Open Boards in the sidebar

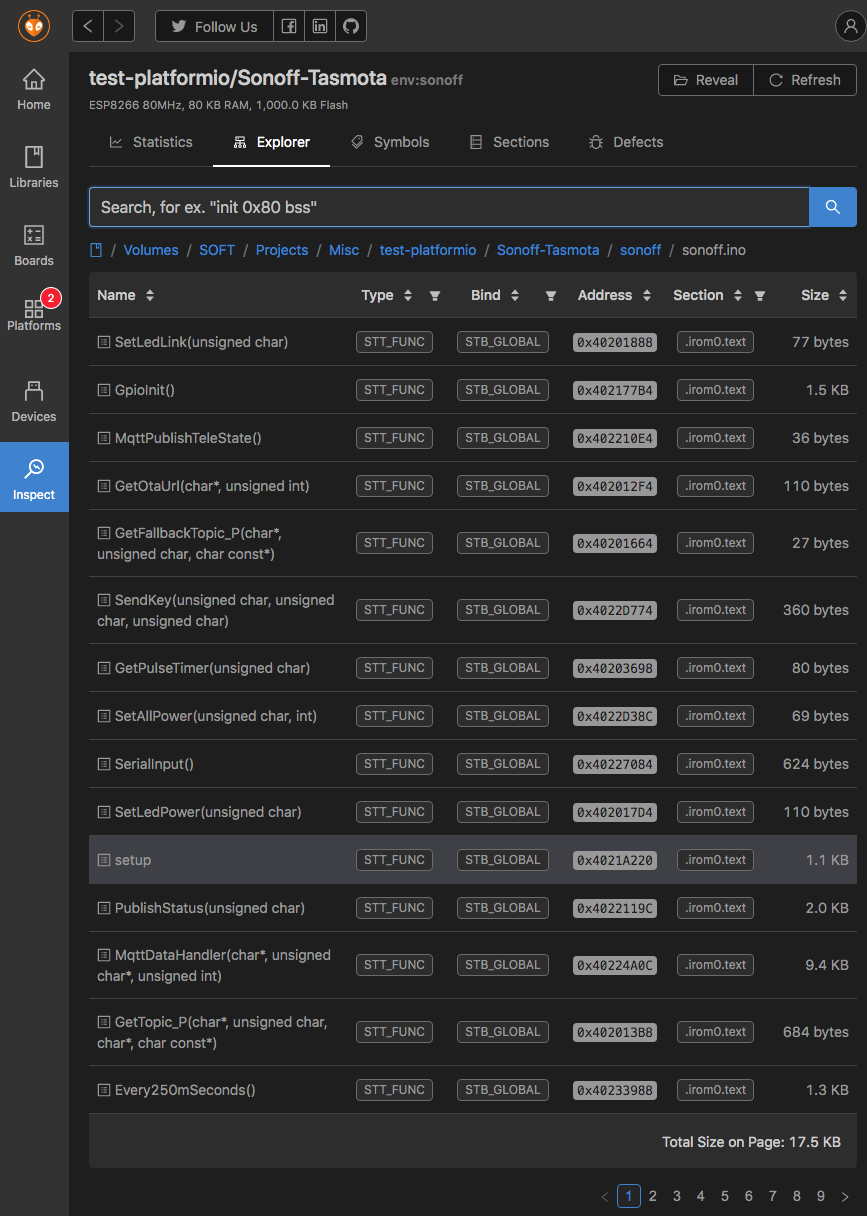[x=34, y=245]
